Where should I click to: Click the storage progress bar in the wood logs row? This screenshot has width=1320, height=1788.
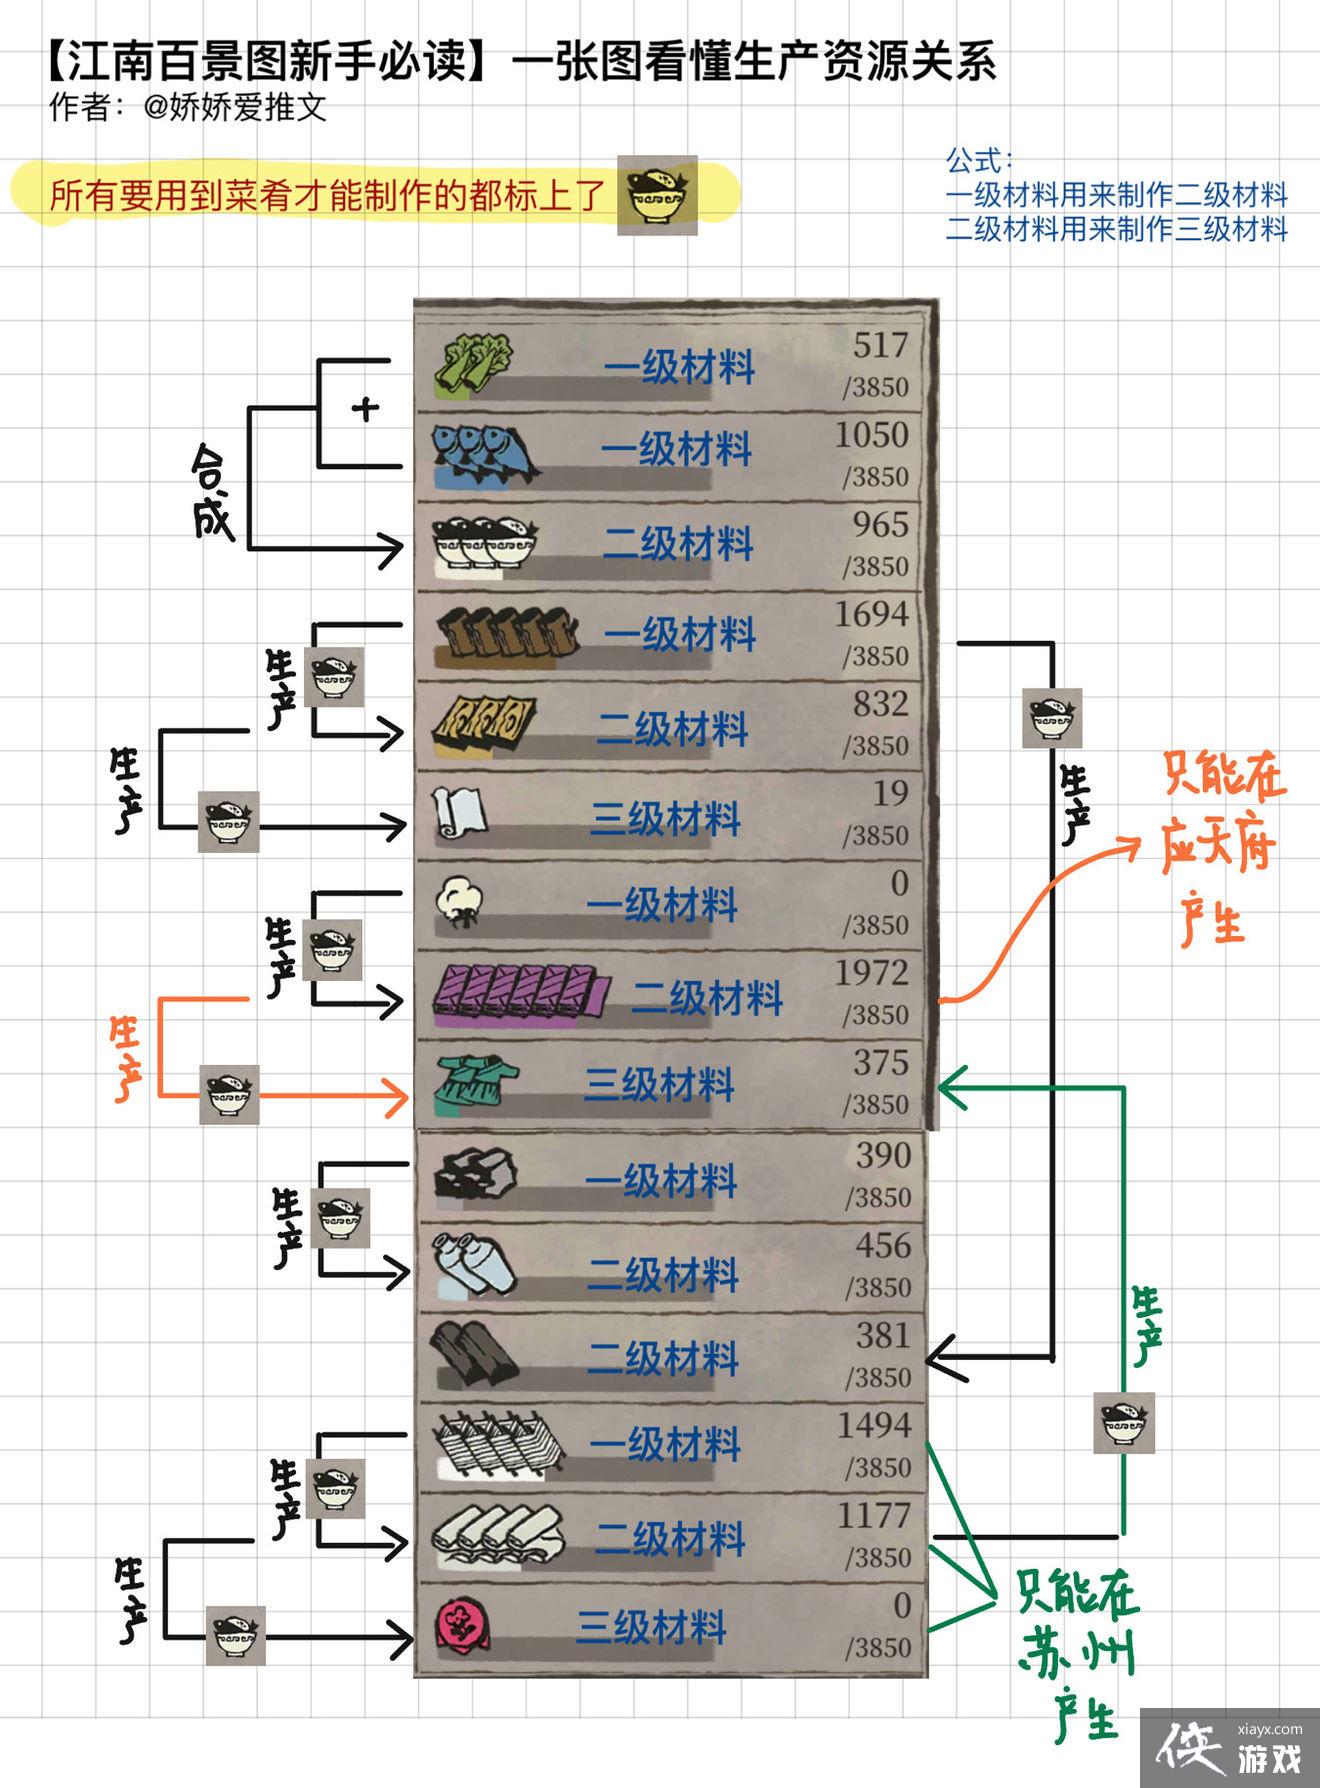pyautogui.click(x=573, y=659)
